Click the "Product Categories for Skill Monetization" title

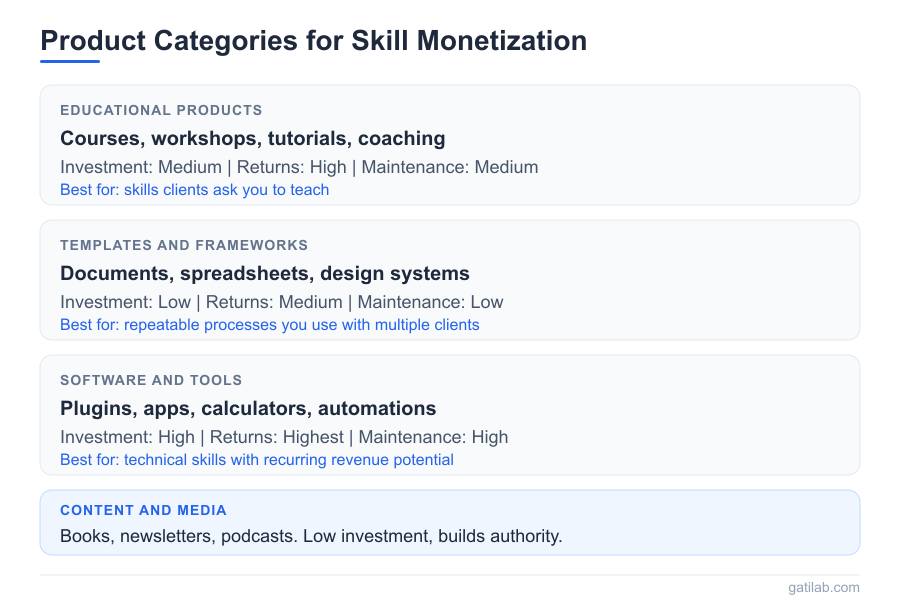[x=313, y=41]
